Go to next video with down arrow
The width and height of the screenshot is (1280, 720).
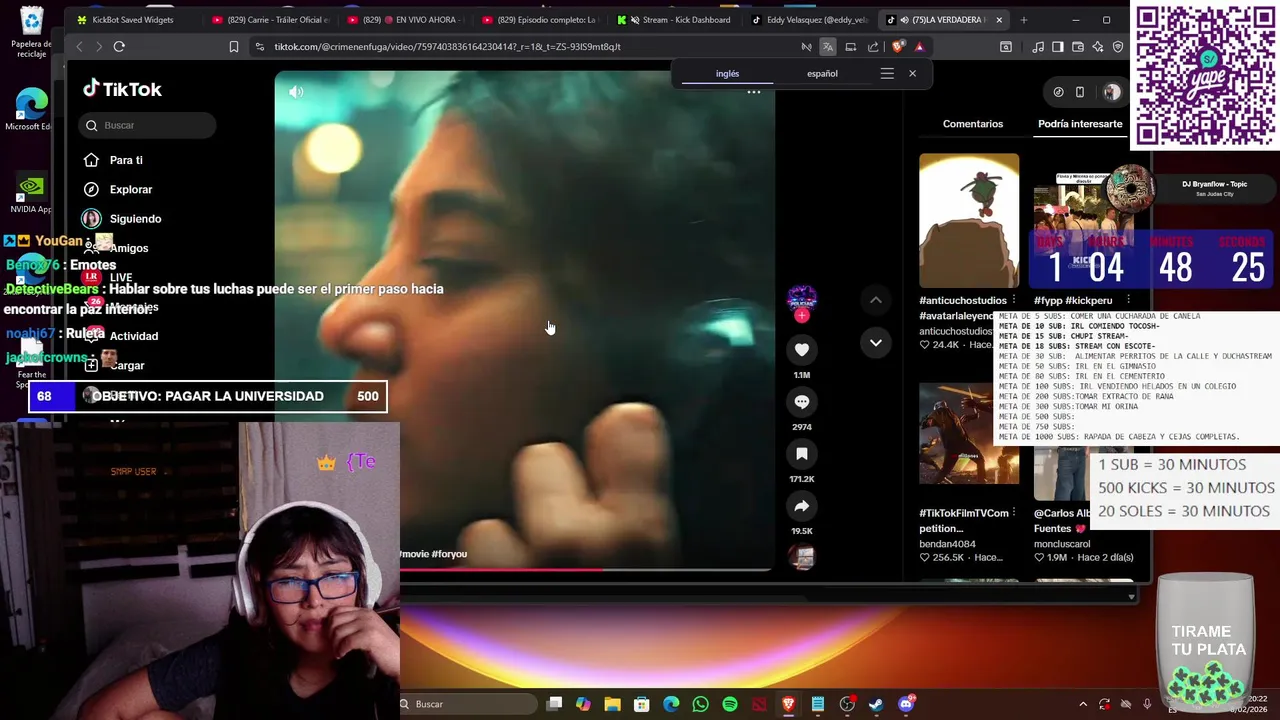[x=875, y=342]
